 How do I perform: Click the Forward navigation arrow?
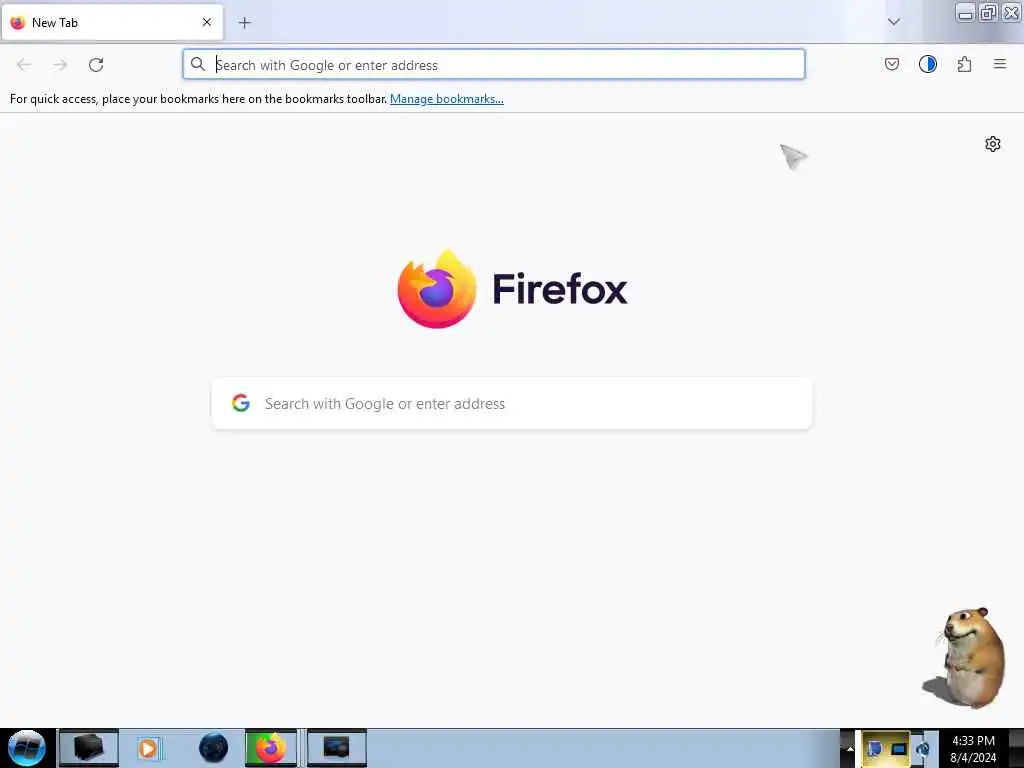tap(60, 65)
